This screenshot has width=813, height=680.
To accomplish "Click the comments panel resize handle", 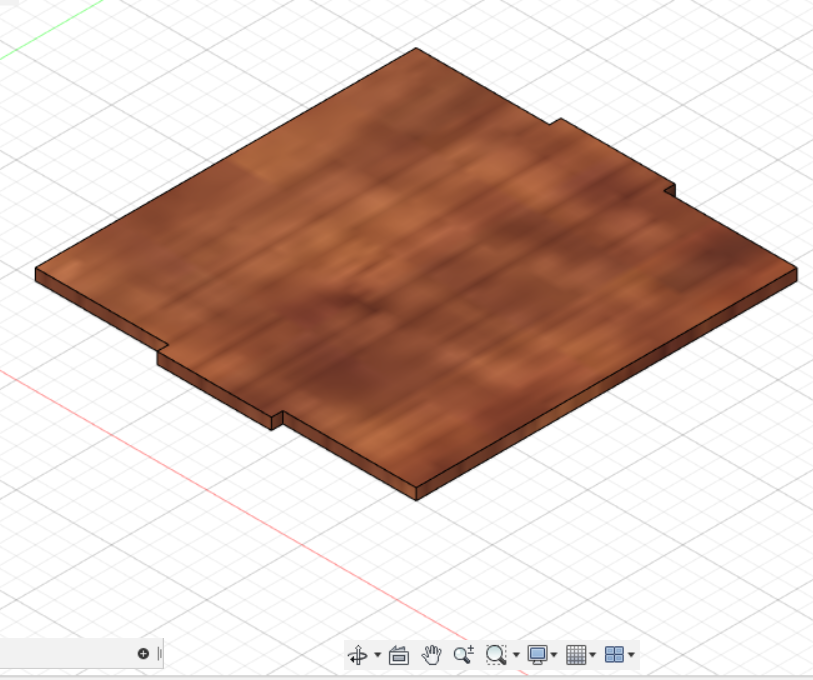I will pyautogui.click(x=159, y=654).
